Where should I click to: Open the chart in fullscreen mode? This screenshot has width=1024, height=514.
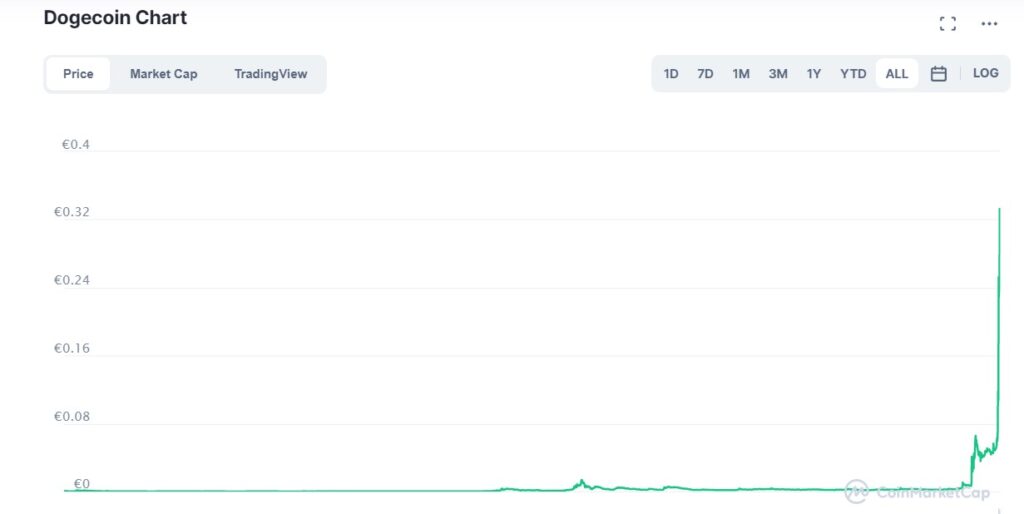(x=948, y=24)
